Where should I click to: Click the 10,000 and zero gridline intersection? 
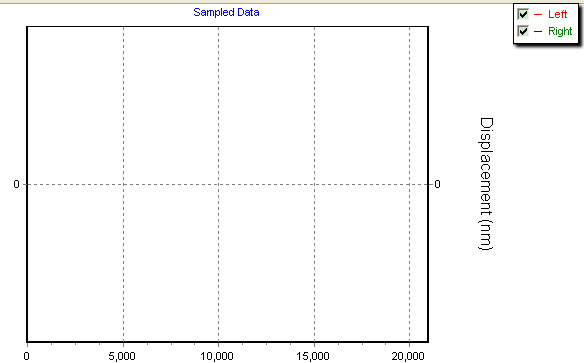click(x=219, y=184)
